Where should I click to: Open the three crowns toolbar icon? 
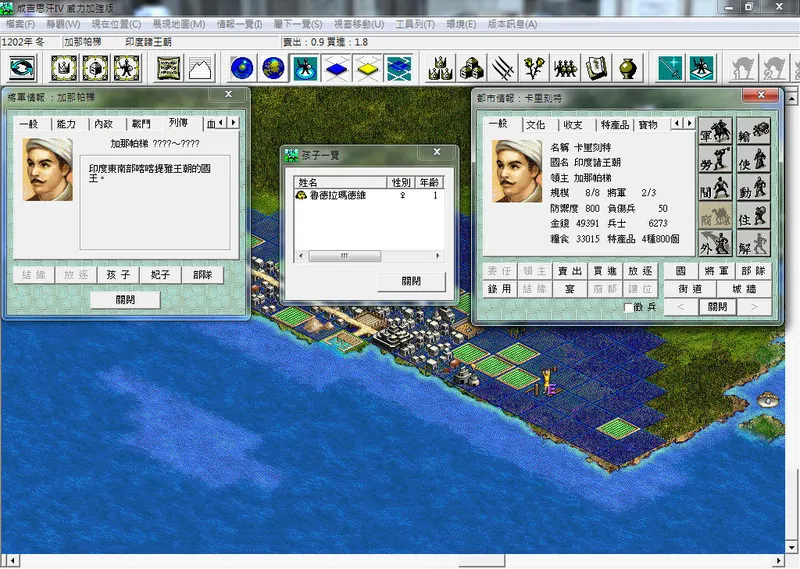point(440,68)
